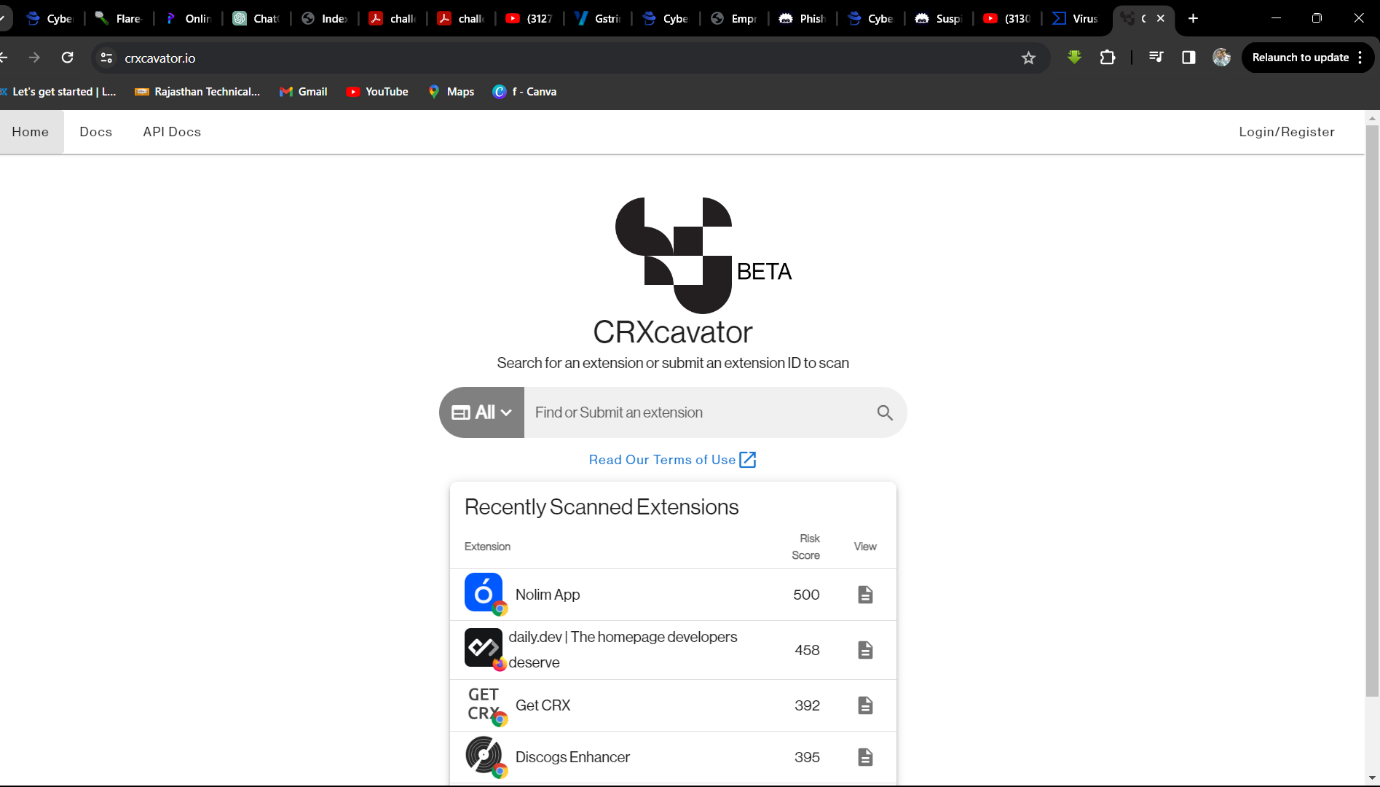The image size is (1380, 787).
Task: Reload the page
Action: pyautogui.click(x=67, y=58)
